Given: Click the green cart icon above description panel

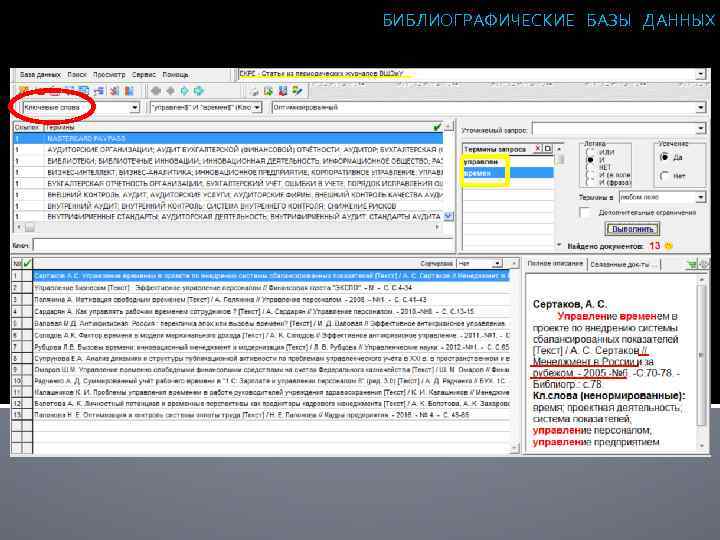Looking at the screenshot, I should pos(692,264).
